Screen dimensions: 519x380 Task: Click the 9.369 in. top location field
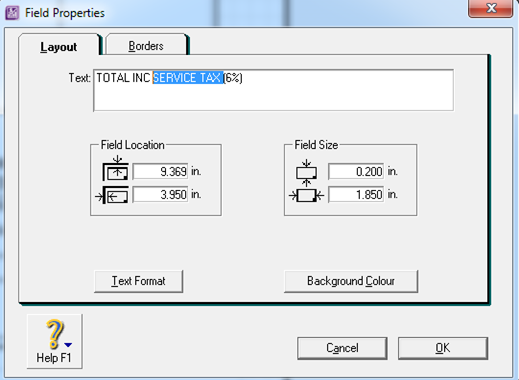(x=160, y=171)
